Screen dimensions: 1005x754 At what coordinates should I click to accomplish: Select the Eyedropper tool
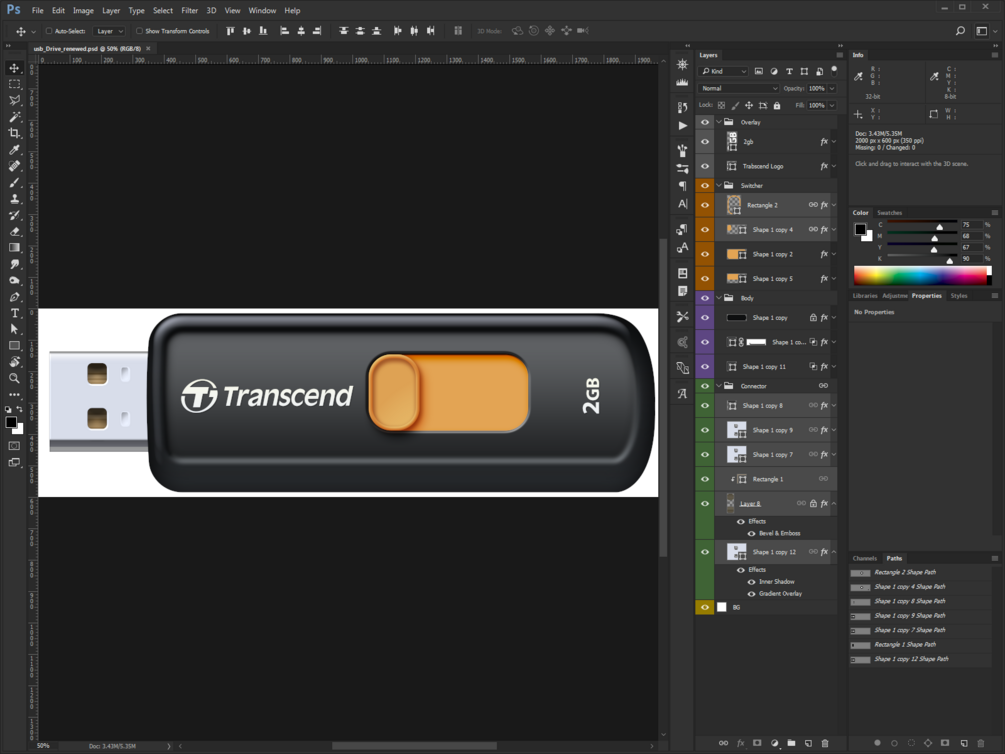coord(14,149)
